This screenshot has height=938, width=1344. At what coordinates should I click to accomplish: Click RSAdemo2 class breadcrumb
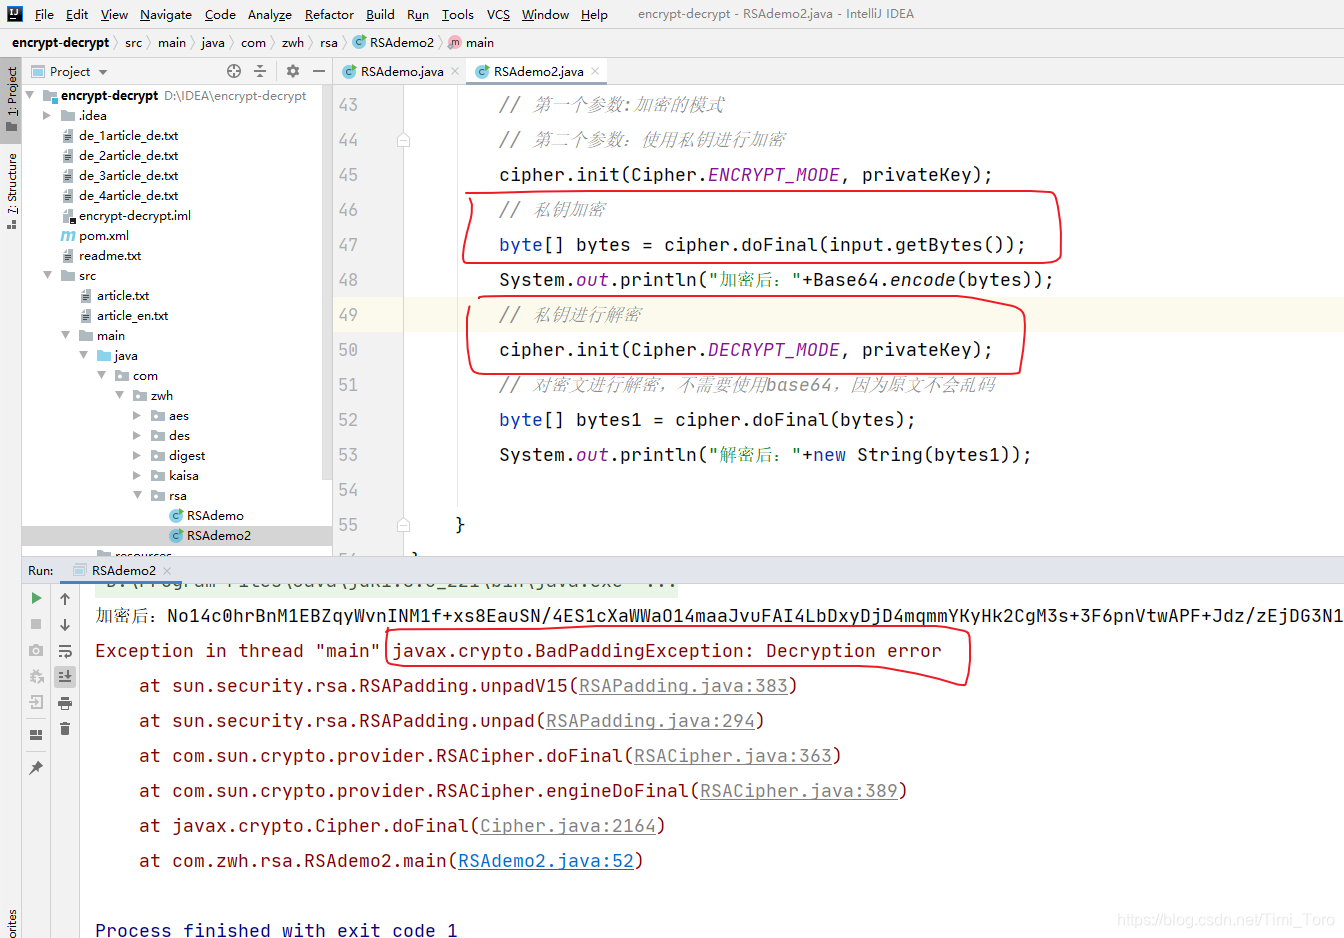click(x=394, y=42)
